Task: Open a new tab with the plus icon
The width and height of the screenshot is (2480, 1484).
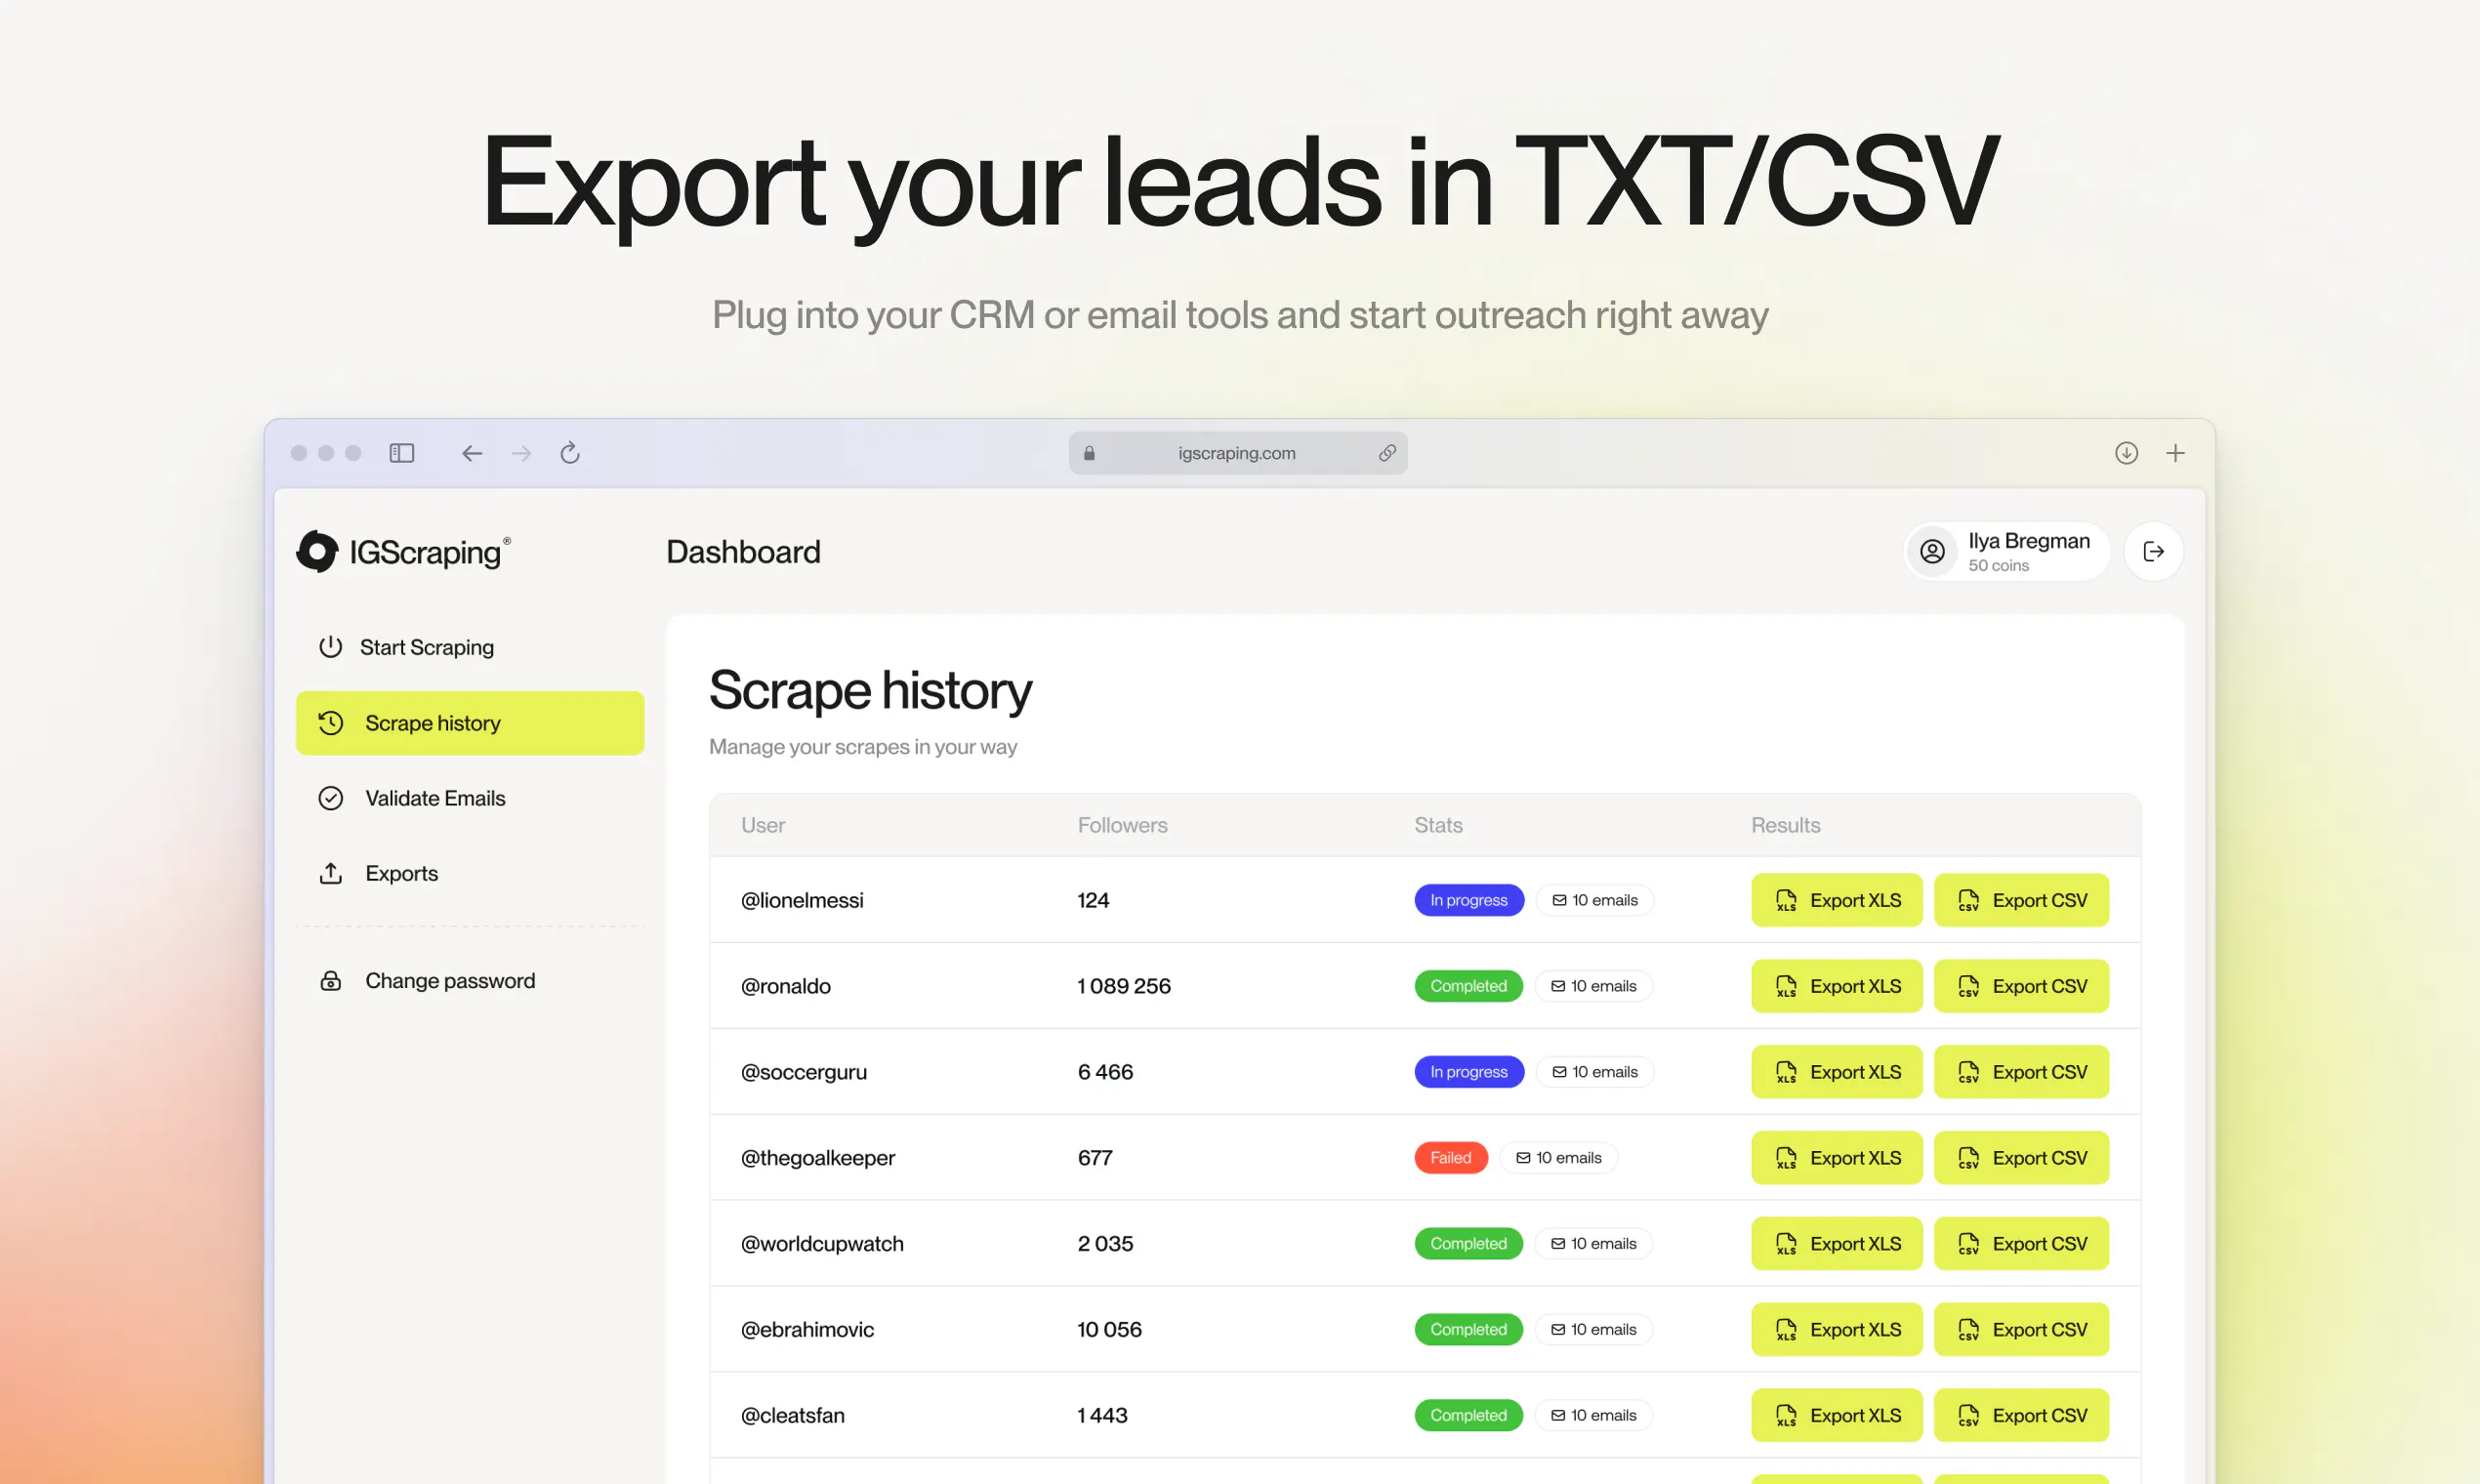Action: click(x=2175, y=453)
